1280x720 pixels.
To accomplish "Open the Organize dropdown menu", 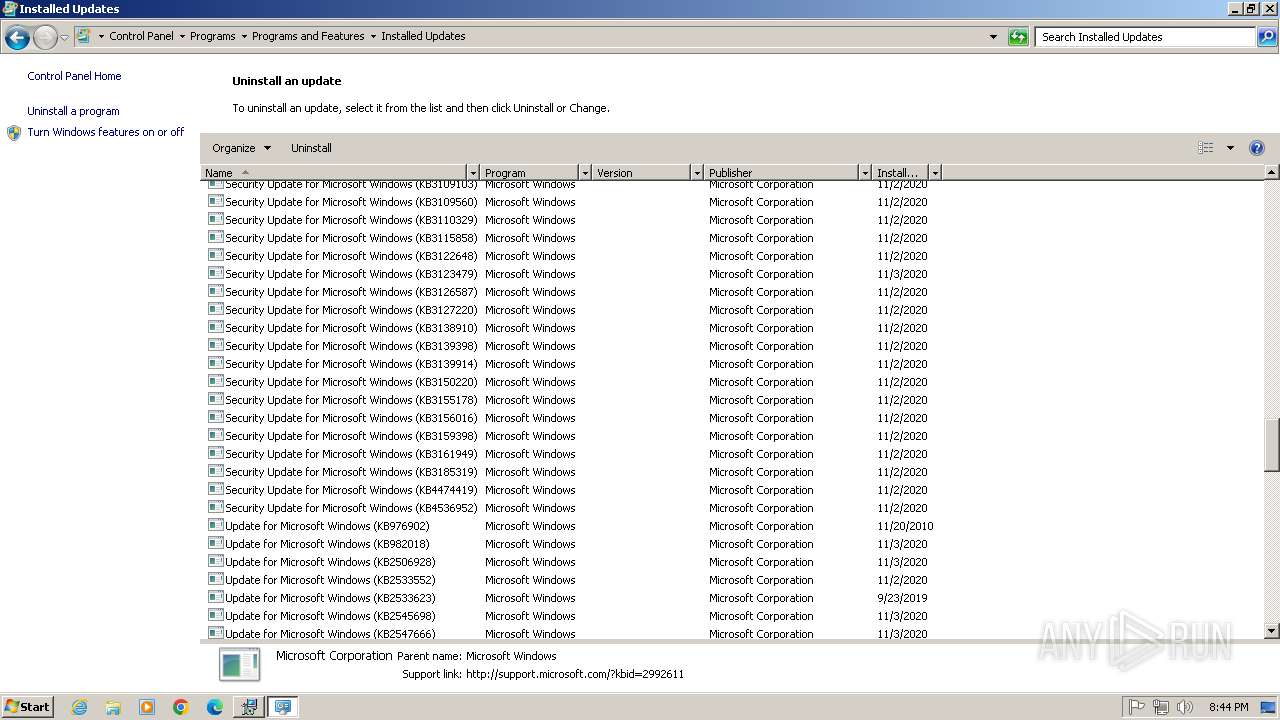I will coord(241,148).
